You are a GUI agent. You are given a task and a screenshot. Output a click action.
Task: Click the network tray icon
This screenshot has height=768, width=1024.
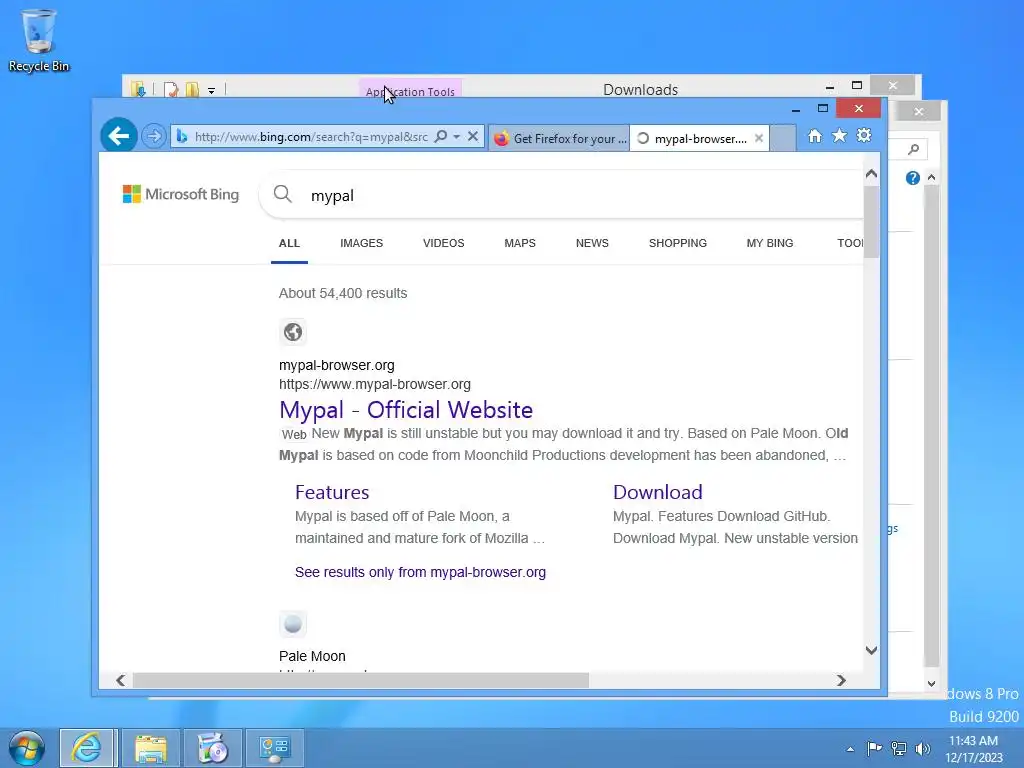pos(899,748)
